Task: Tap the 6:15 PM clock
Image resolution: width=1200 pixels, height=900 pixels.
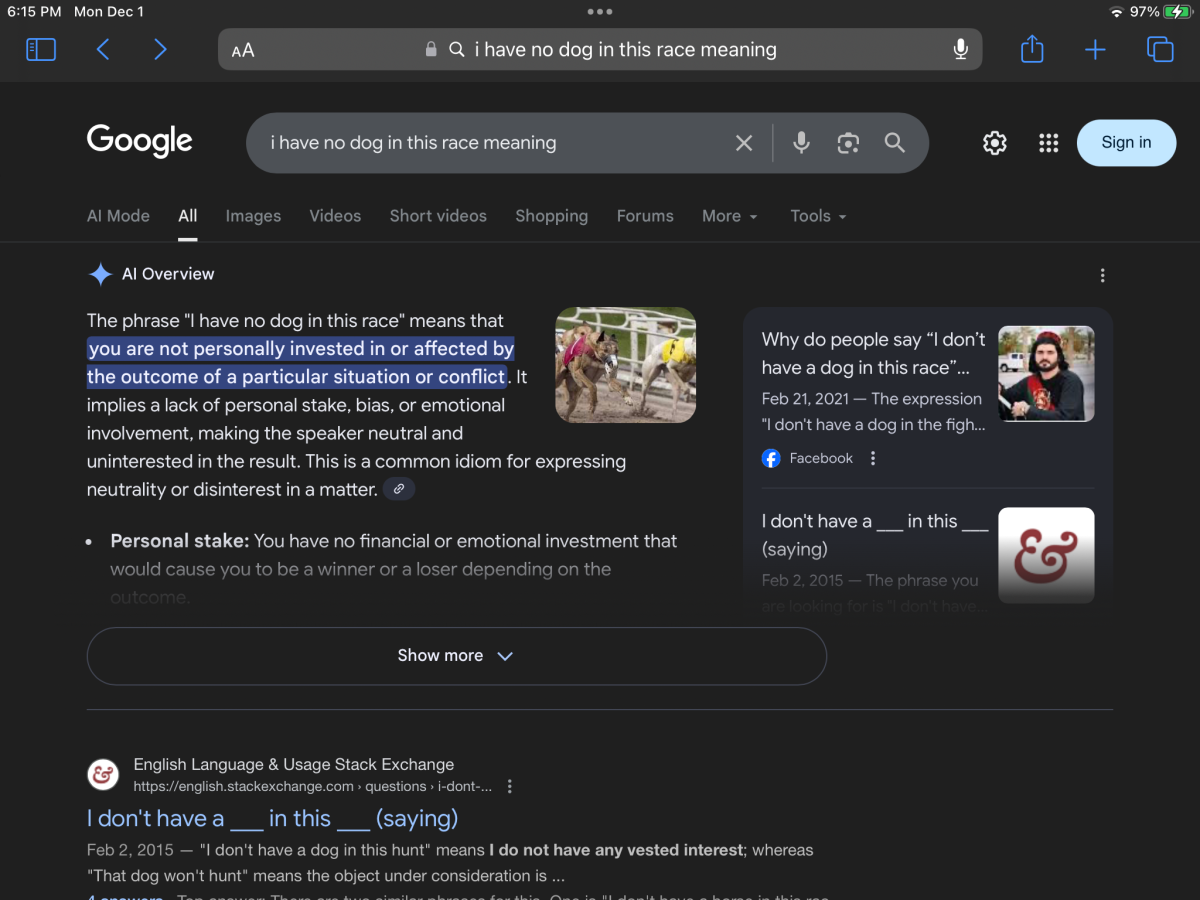Action: coord(34,12)
